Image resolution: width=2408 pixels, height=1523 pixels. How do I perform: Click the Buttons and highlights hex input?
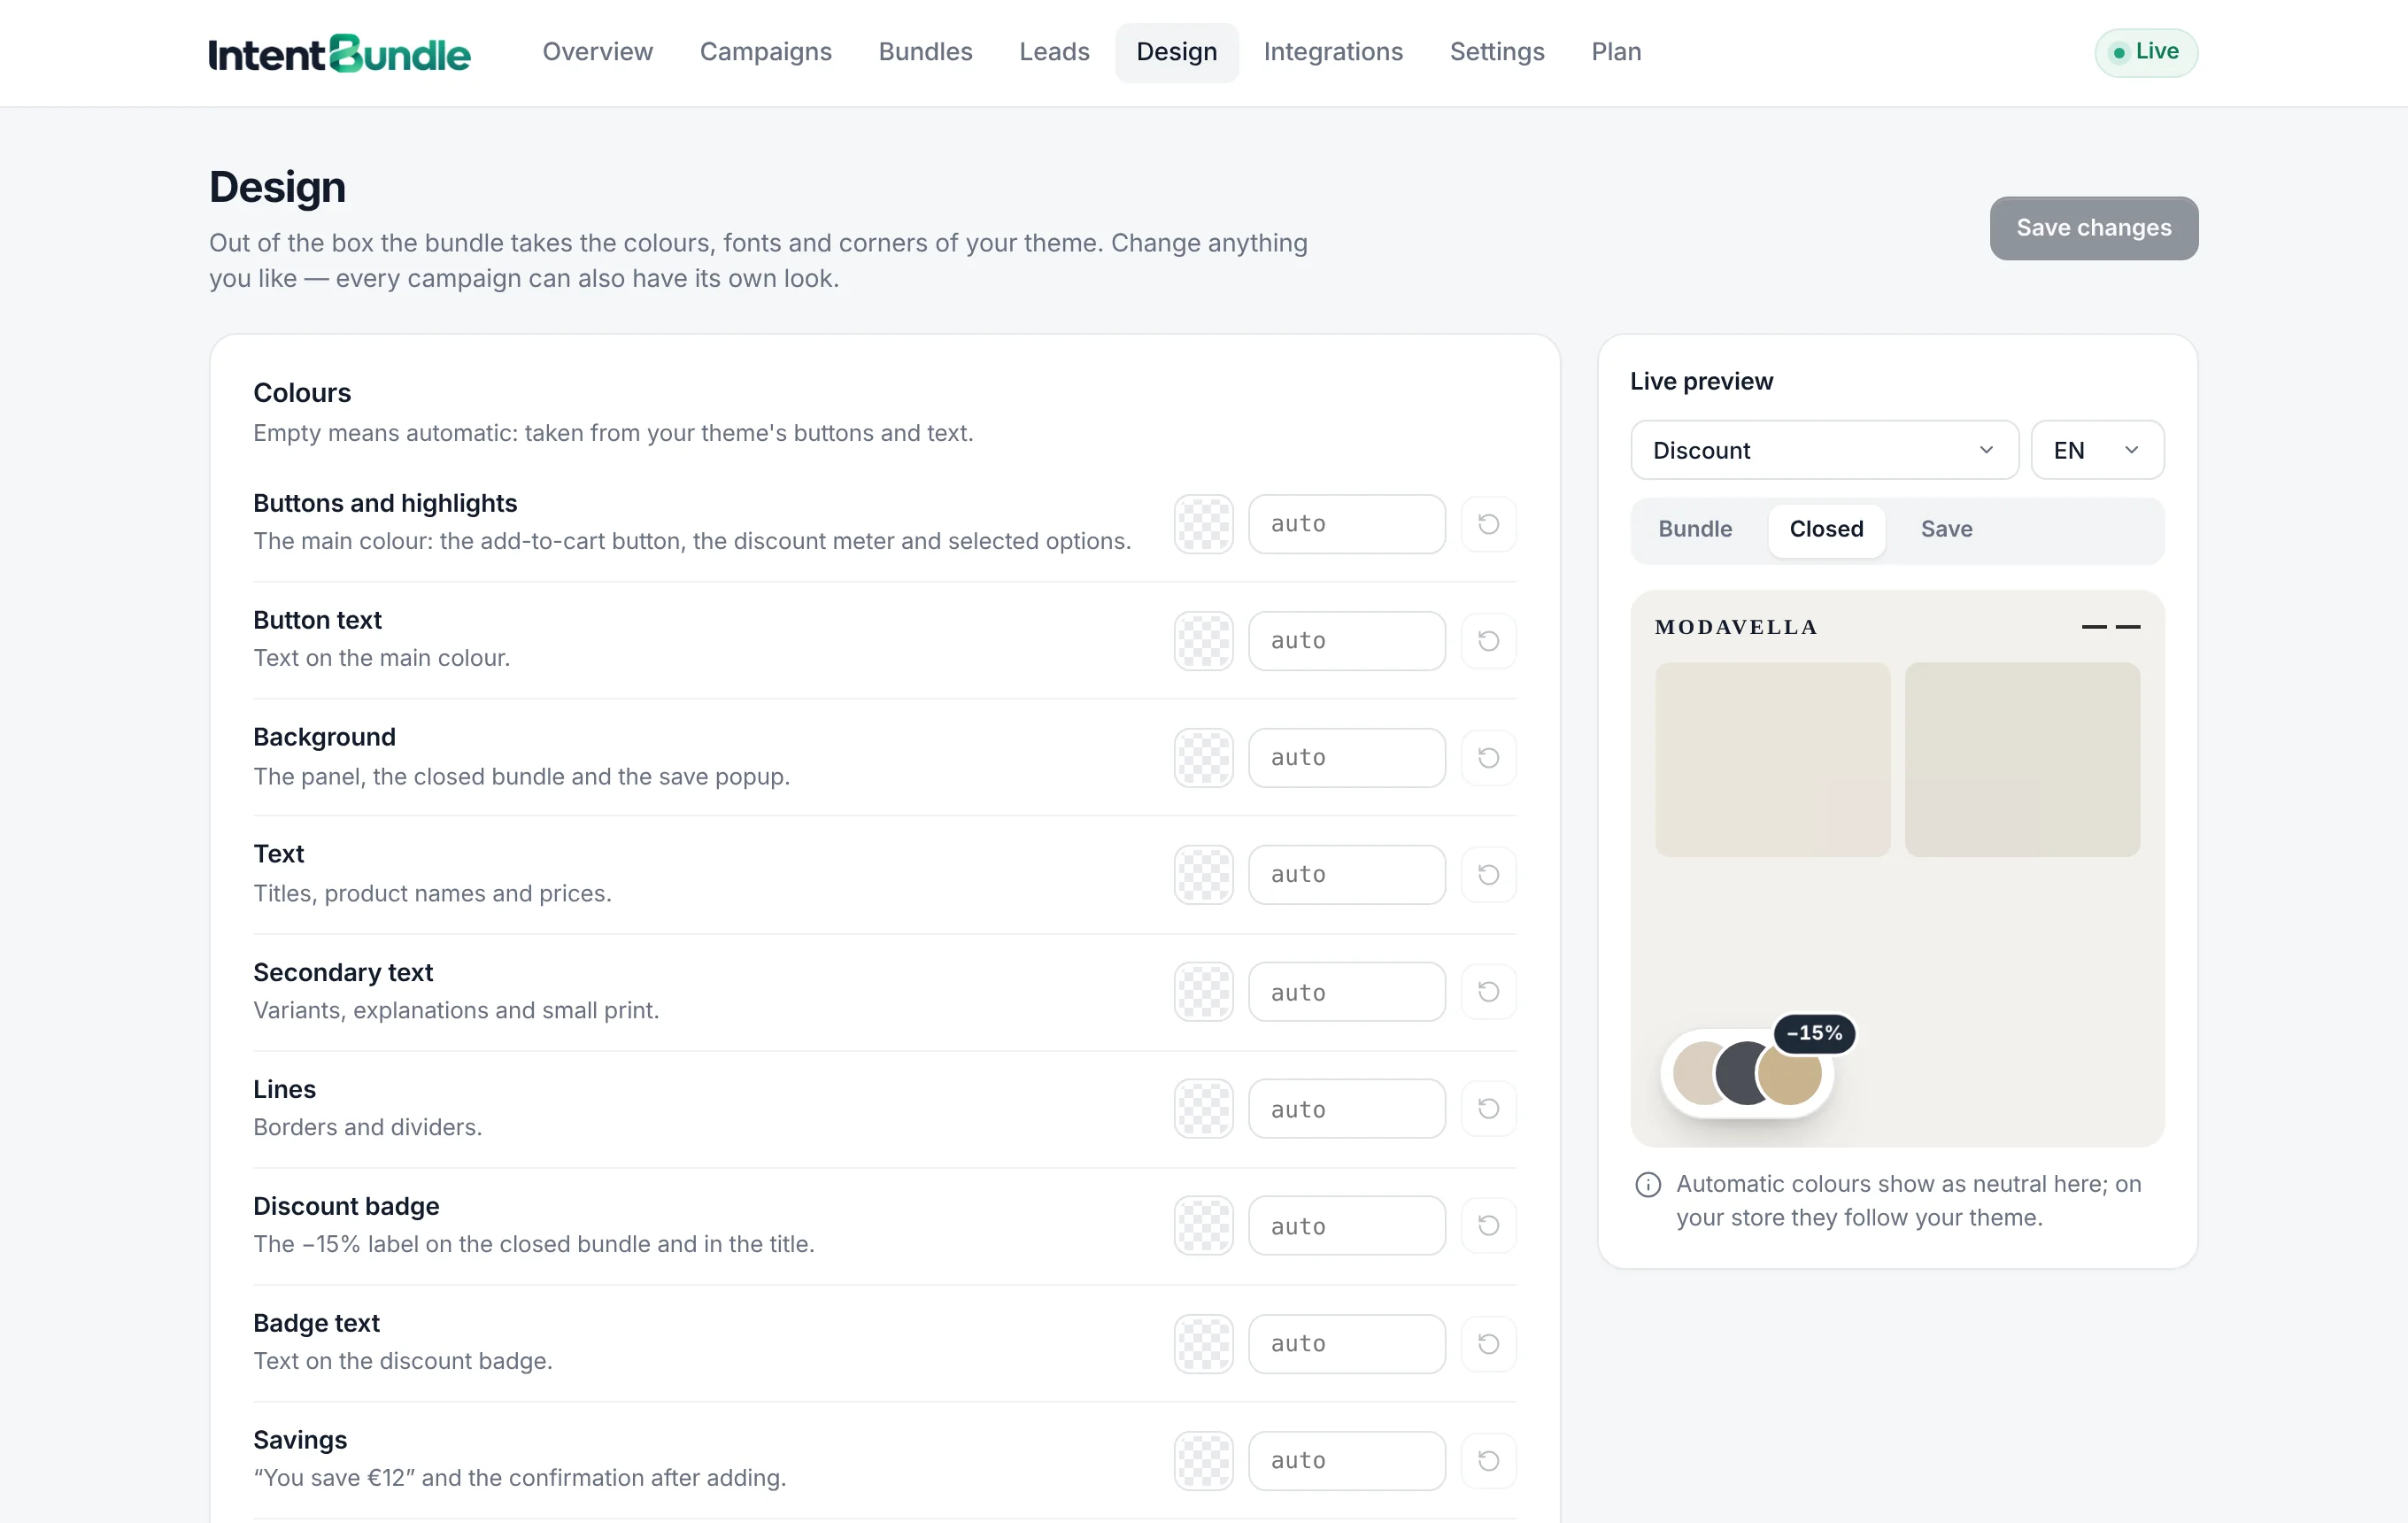click(x=1346, y=524)
